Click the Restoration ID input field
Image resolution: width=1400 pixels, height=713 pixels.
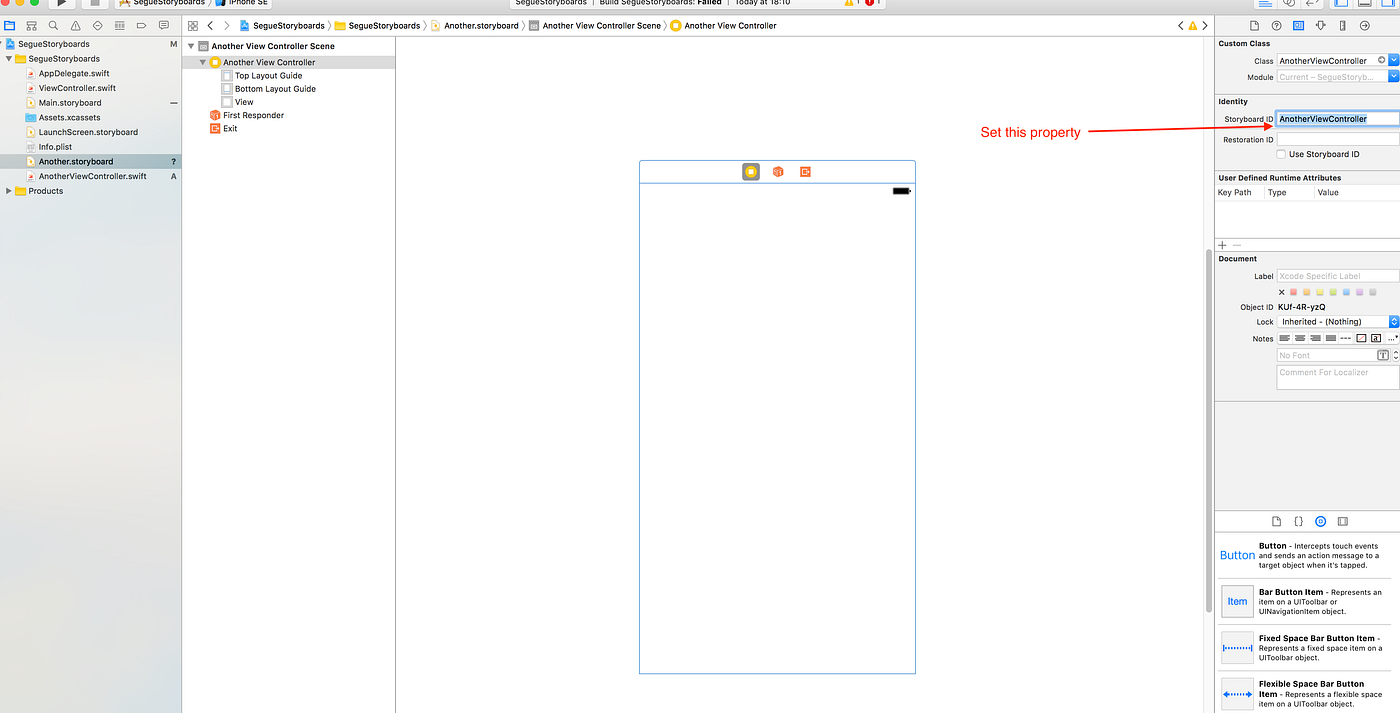click(x=1337, y=139)
